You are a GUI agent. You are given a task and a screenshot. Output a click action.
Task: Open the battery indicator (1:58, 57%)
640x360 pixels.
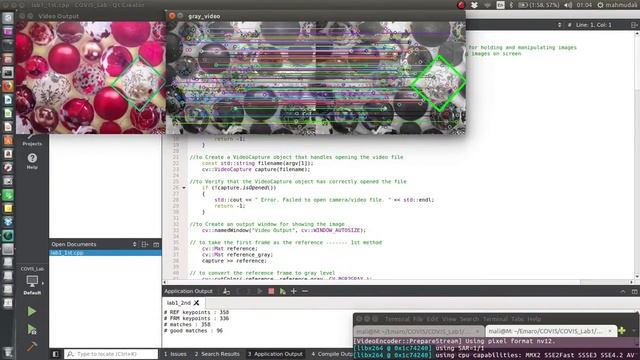tap(539, 5)
